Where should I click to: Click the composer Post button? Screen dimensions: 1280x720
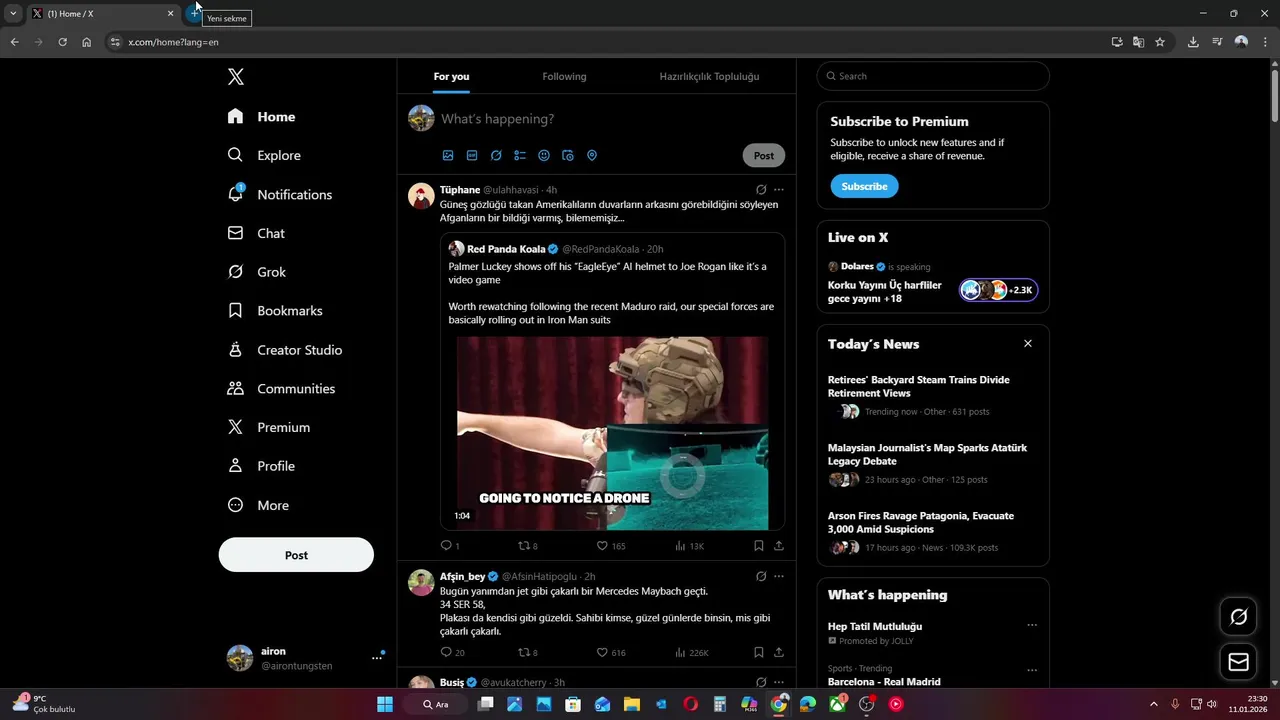pos(764,156)
